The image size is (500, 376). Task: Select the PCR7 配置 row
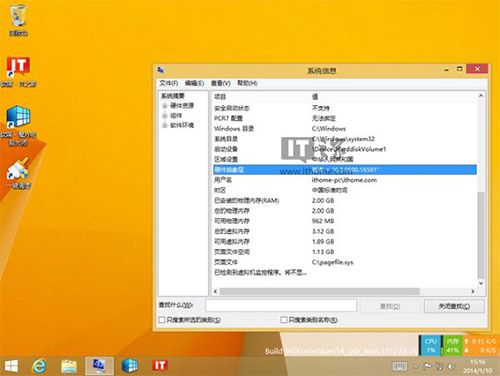point(345,118)
